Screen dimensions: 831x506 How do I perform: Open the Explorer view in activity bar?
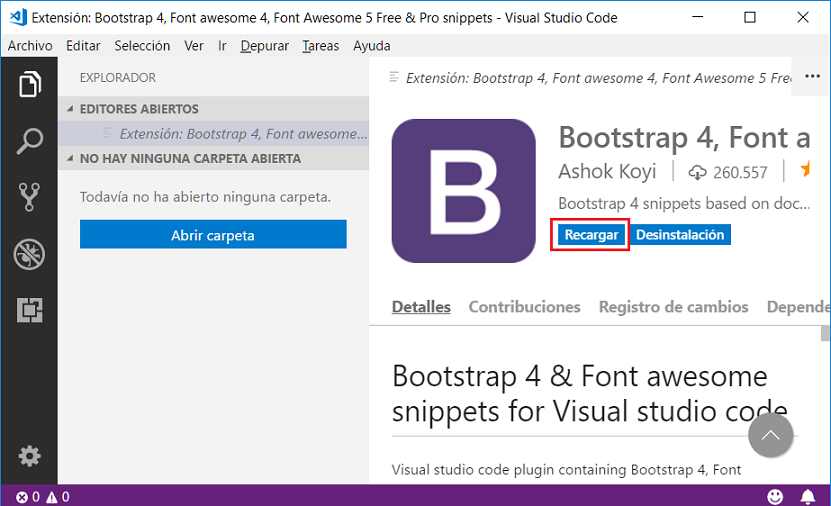tap(29, 84)
